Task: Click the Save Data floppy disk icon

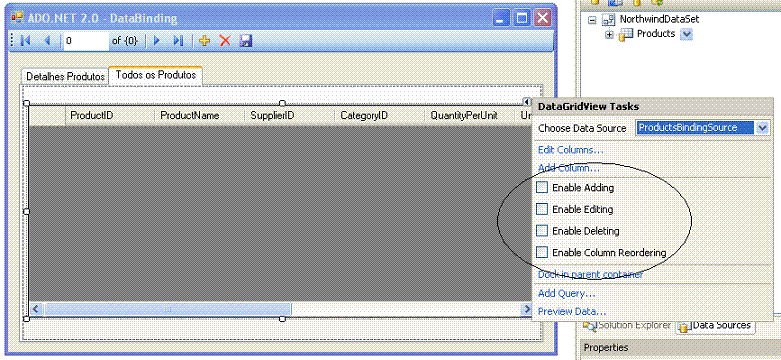Action: (x=246, y=41)
